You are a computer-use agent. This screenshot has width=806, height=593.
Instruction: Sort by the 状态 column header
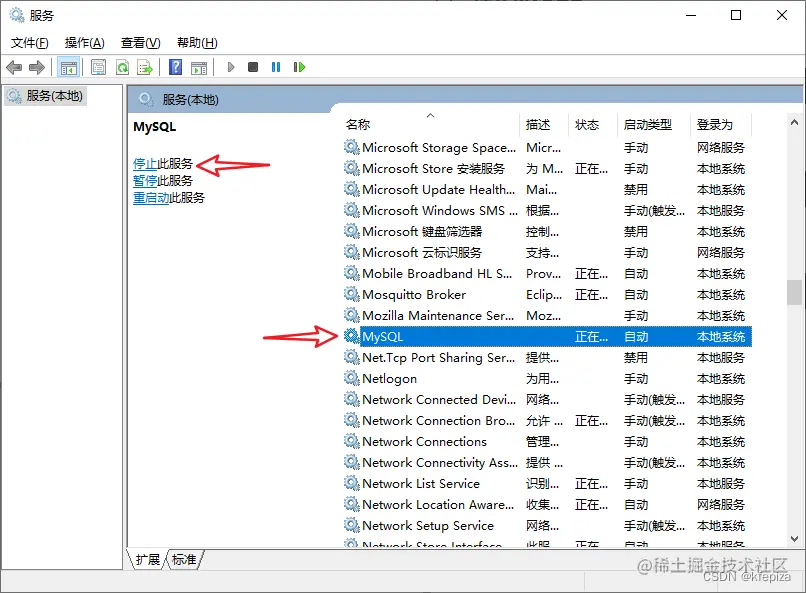click(x=593, y=124)
